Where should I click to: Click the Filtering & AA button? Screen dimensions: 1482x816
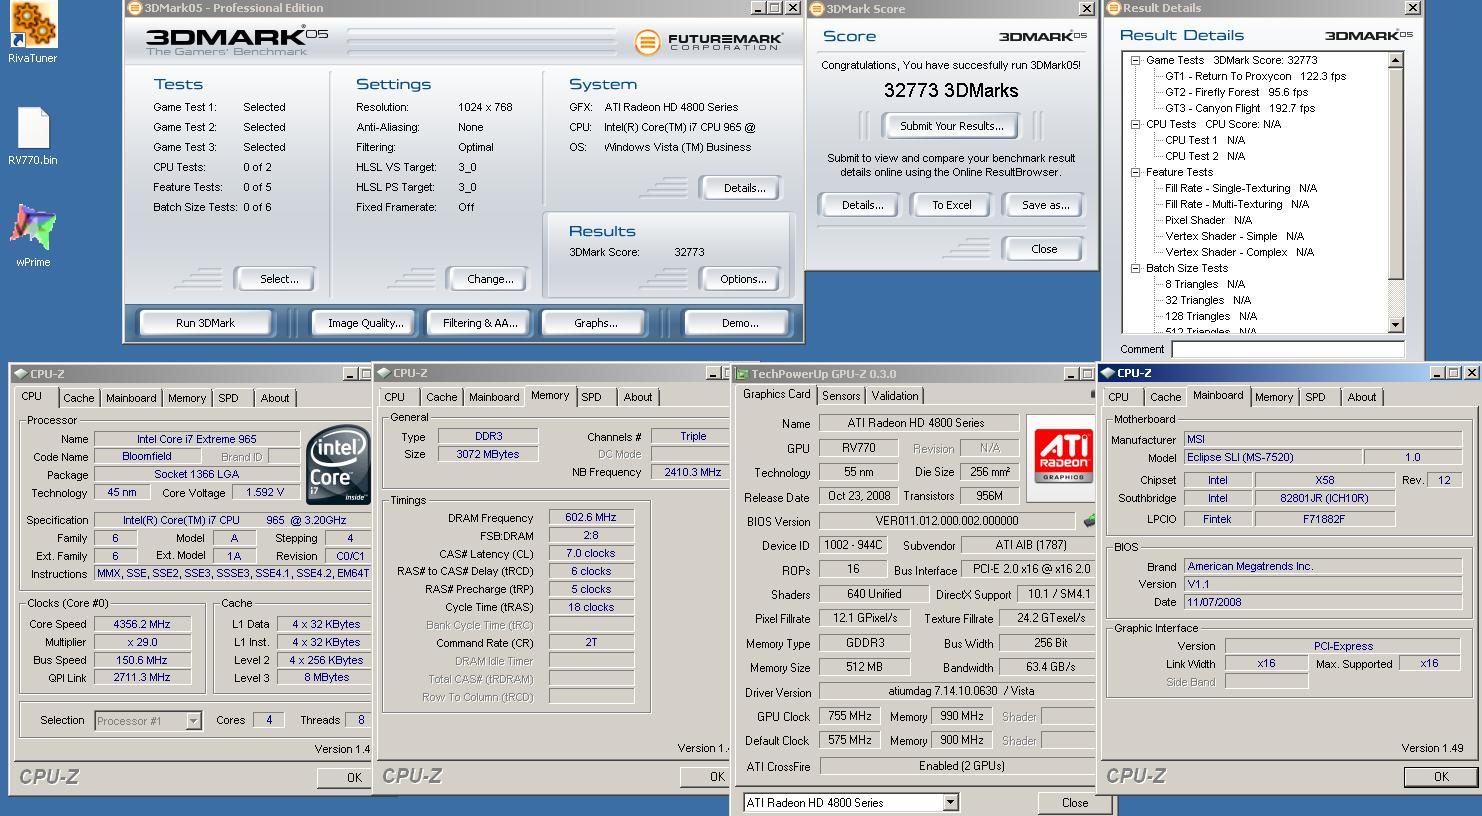point(481,323)
